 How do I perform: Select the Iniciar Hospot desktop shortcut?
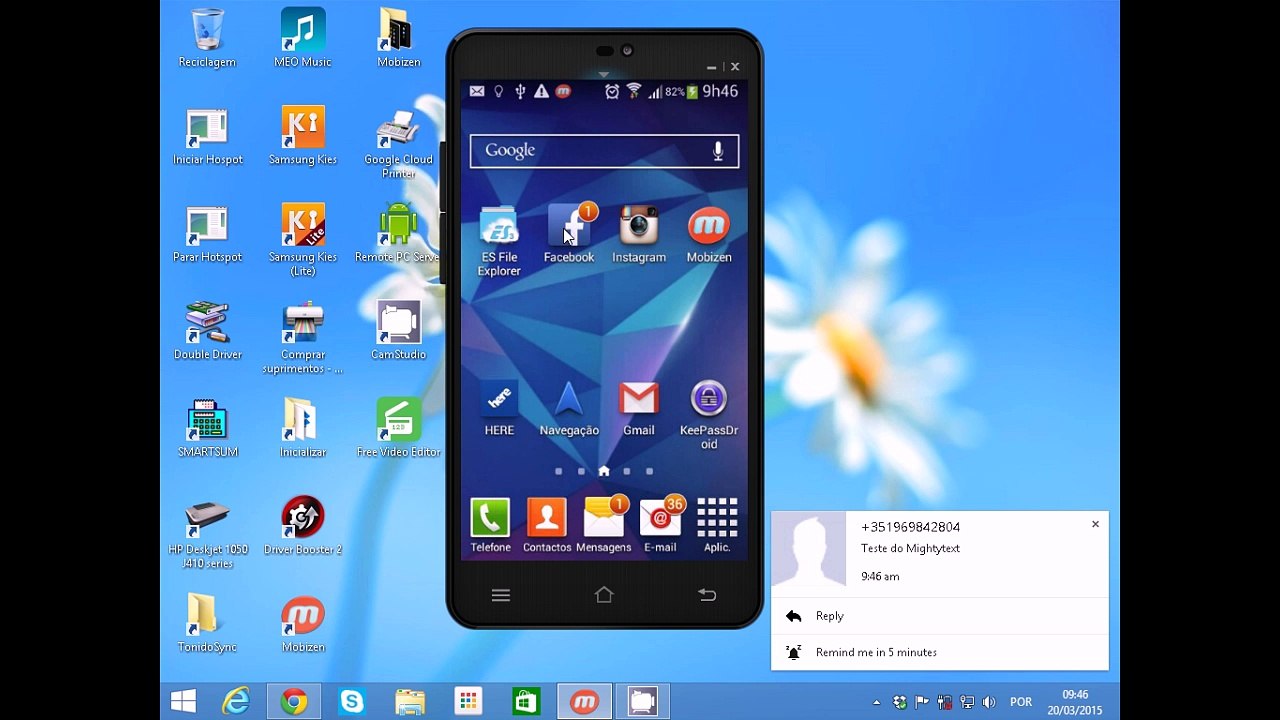pos(208,137)
